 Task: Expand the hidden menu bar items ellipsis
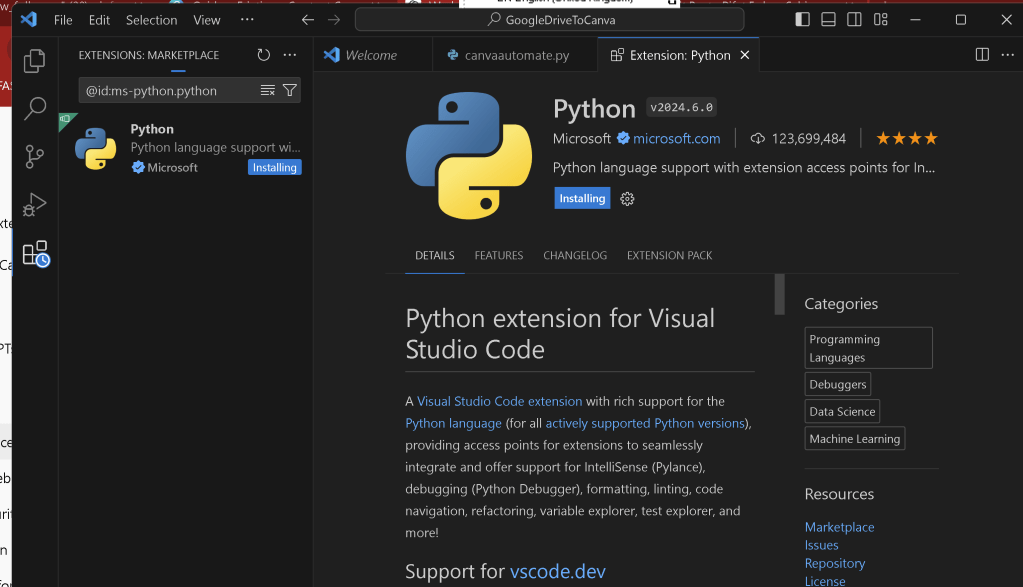coord(247,20)
